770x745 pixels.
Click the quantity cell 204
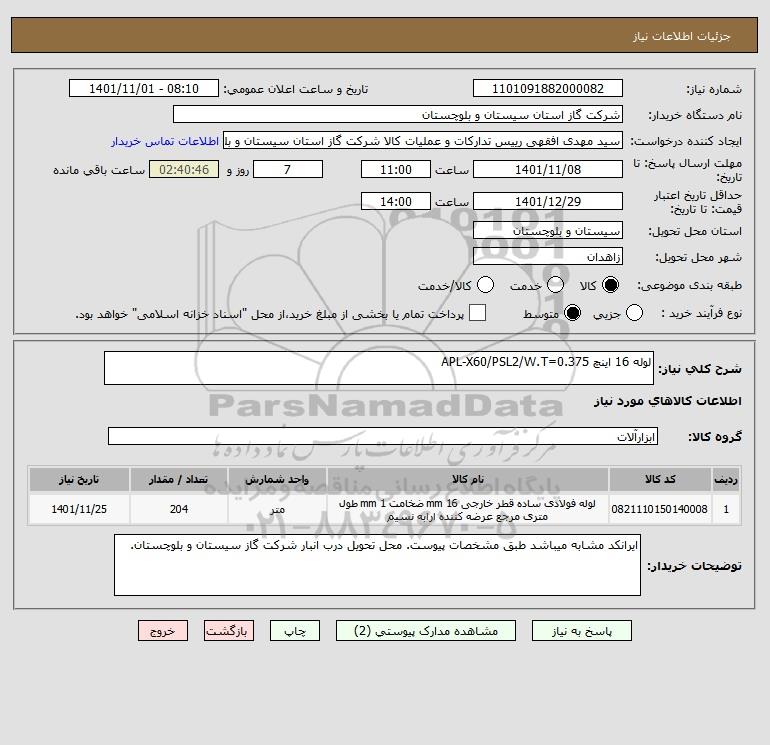pyautogui.click(x=179, y=509)
